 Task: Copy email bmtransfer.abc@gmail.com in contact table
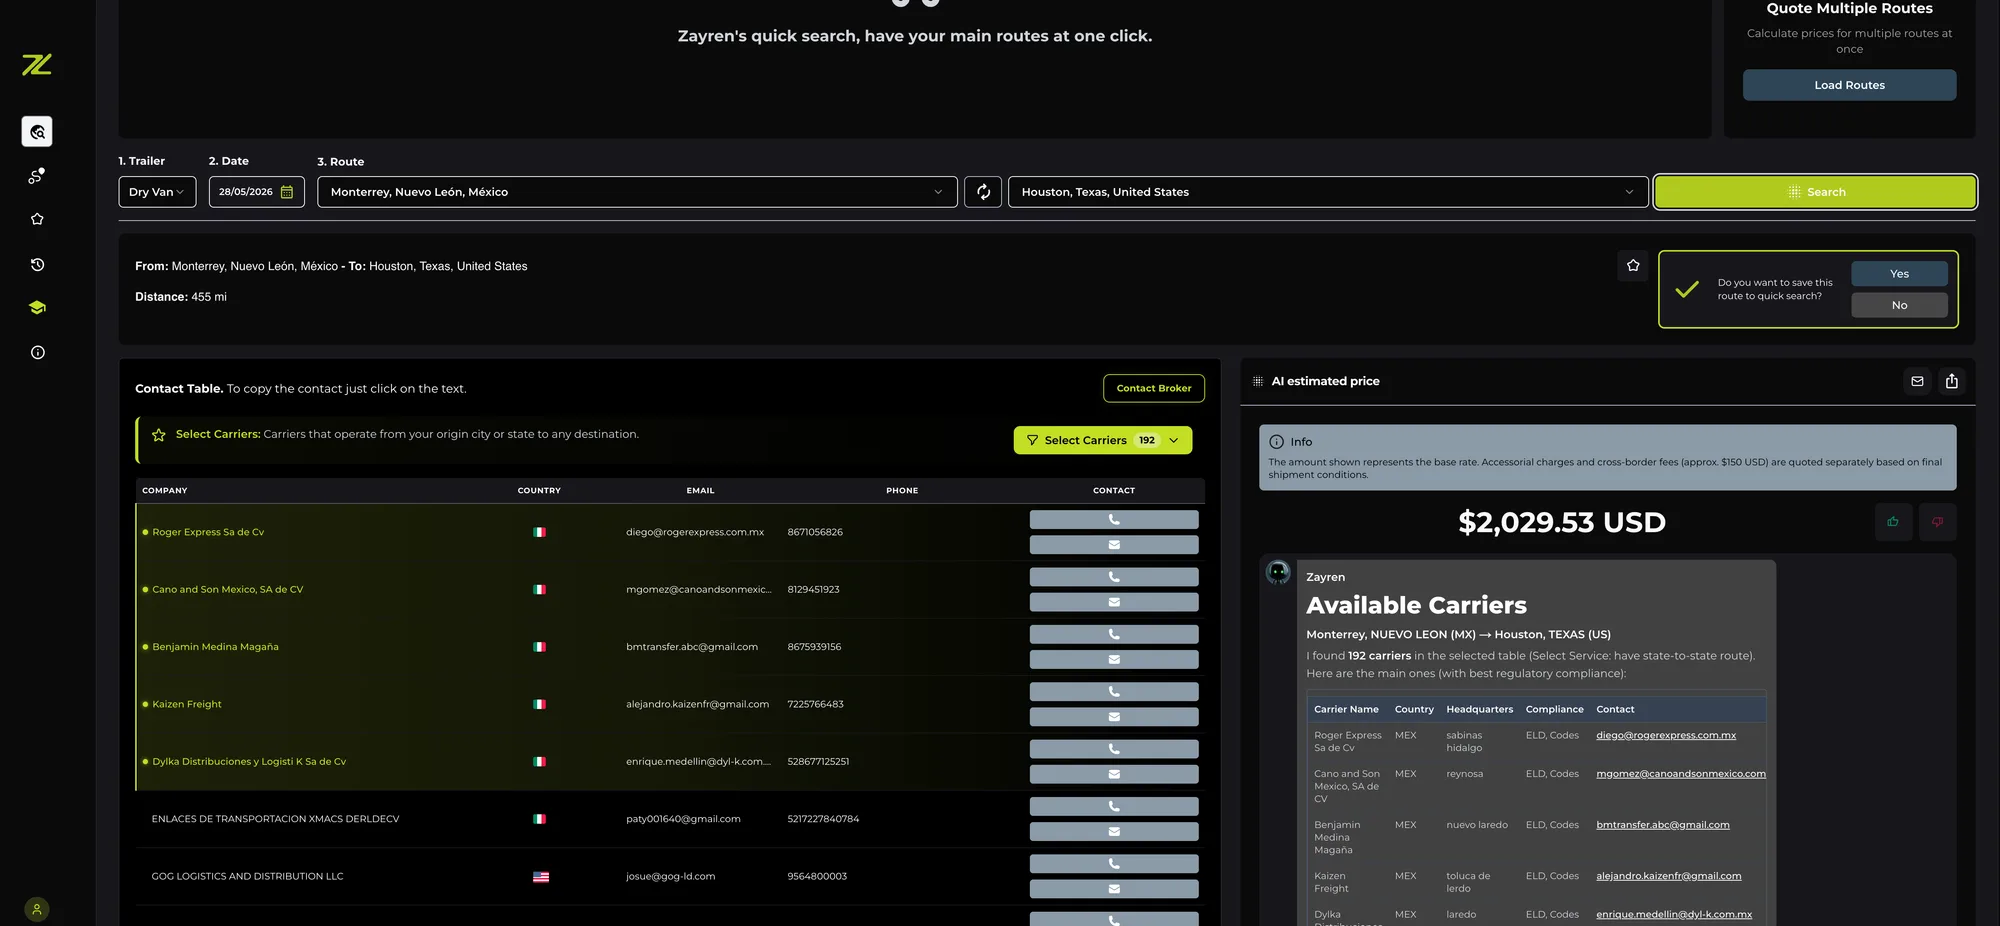click(692, 647)
